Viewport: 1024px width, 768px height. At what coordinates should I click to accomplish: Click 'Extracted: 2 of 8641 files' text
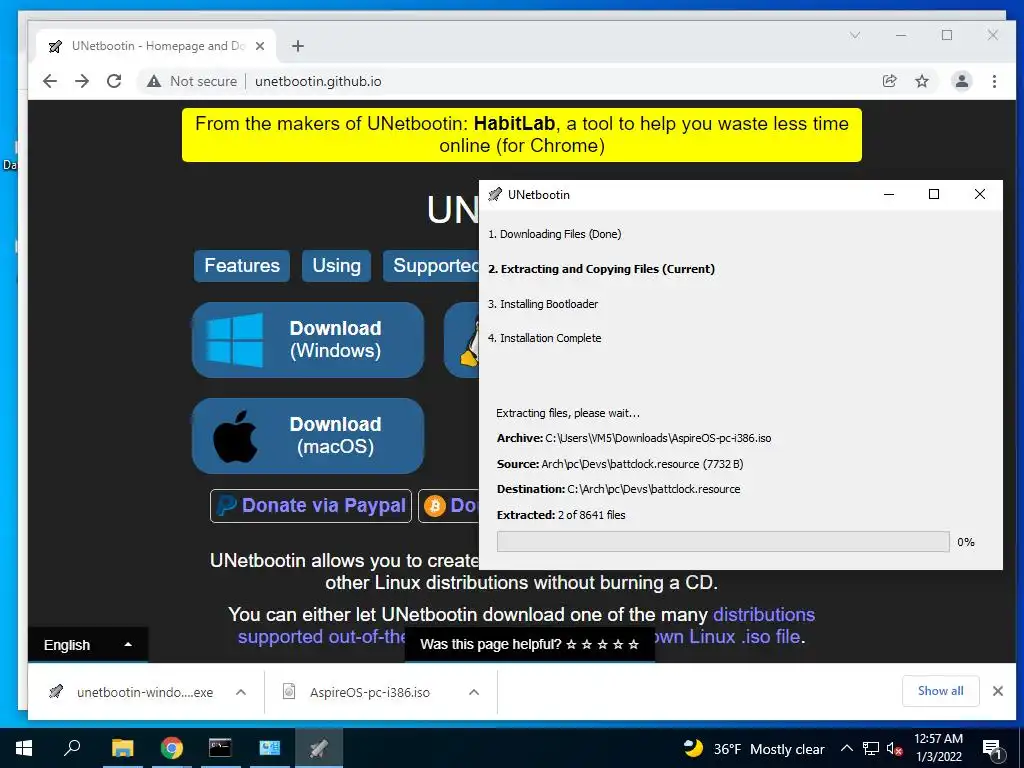[x=561, y=515]
